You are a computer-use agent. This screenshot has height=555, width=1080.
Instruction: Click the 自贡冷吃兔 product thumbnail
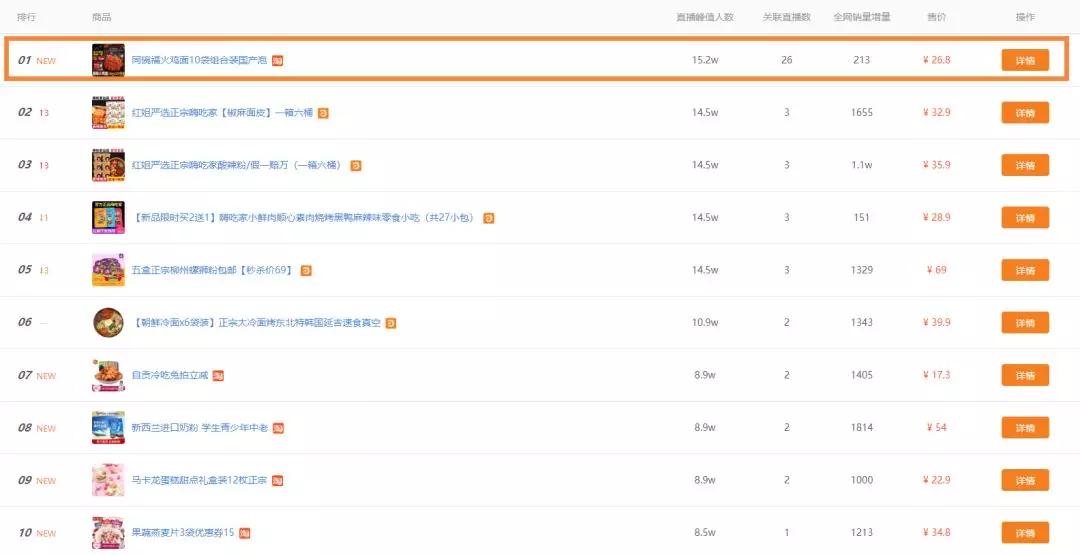click(x=108, y=375)
